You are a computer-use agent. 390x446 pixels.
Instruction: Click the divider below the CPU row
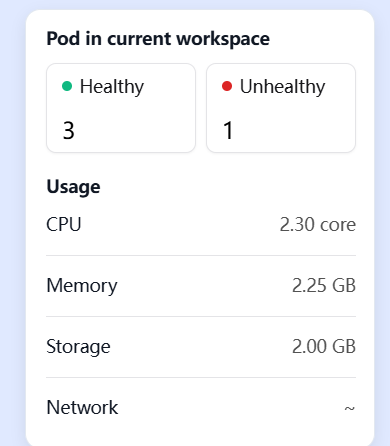point(201,256)
